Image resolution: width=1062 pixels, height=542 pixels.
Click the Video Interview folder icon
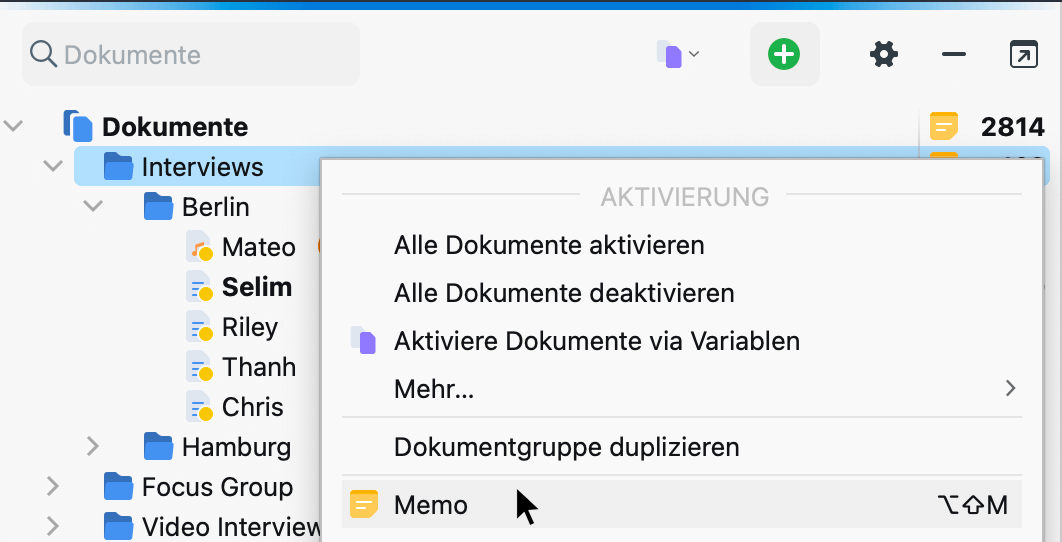coord(119,526)
